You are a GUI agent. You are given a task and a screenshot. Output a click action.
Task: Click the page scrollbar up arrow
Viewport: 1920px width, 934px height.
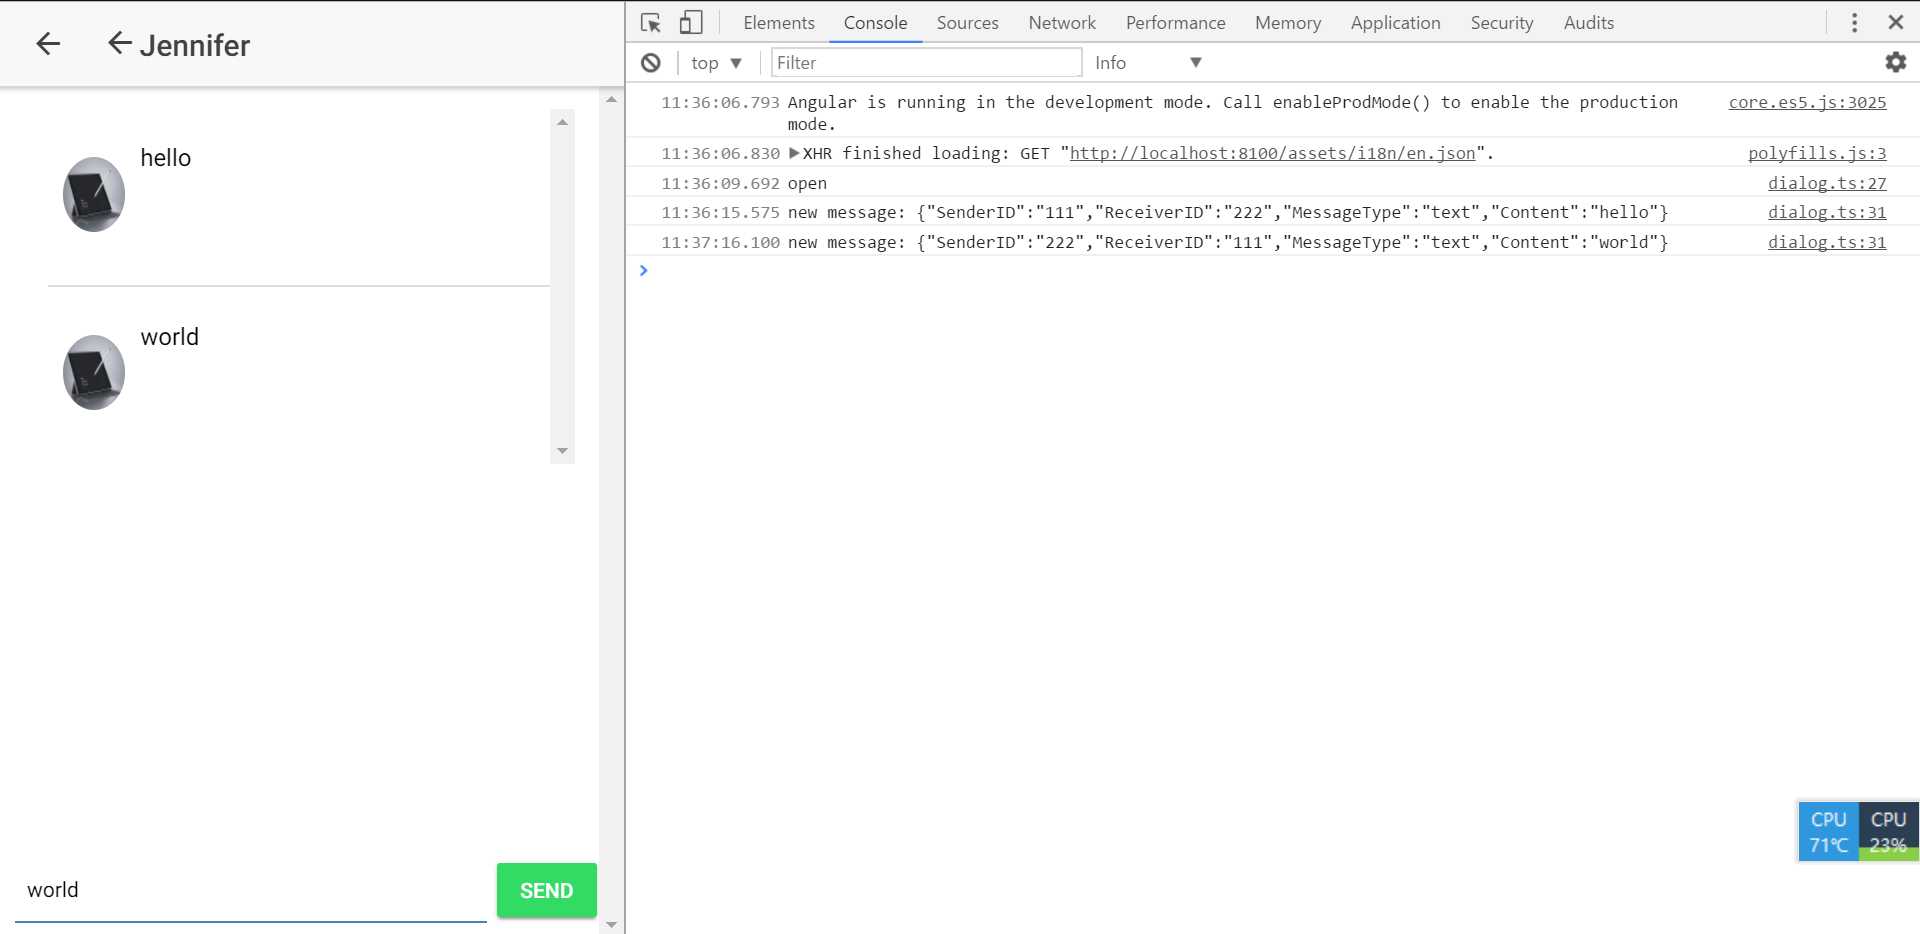click(611, 99)
